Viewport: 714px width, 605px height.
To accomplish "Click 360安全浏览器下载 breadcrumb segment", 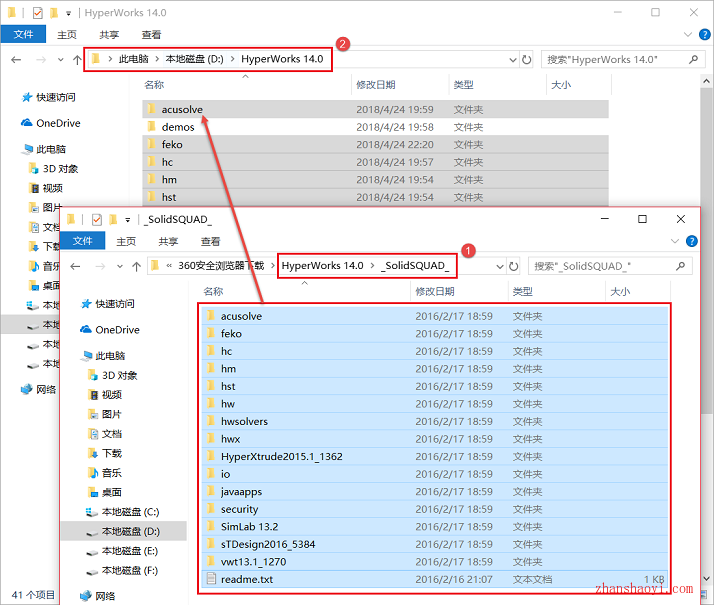I will pyautogui.click(x=221, y=265).
